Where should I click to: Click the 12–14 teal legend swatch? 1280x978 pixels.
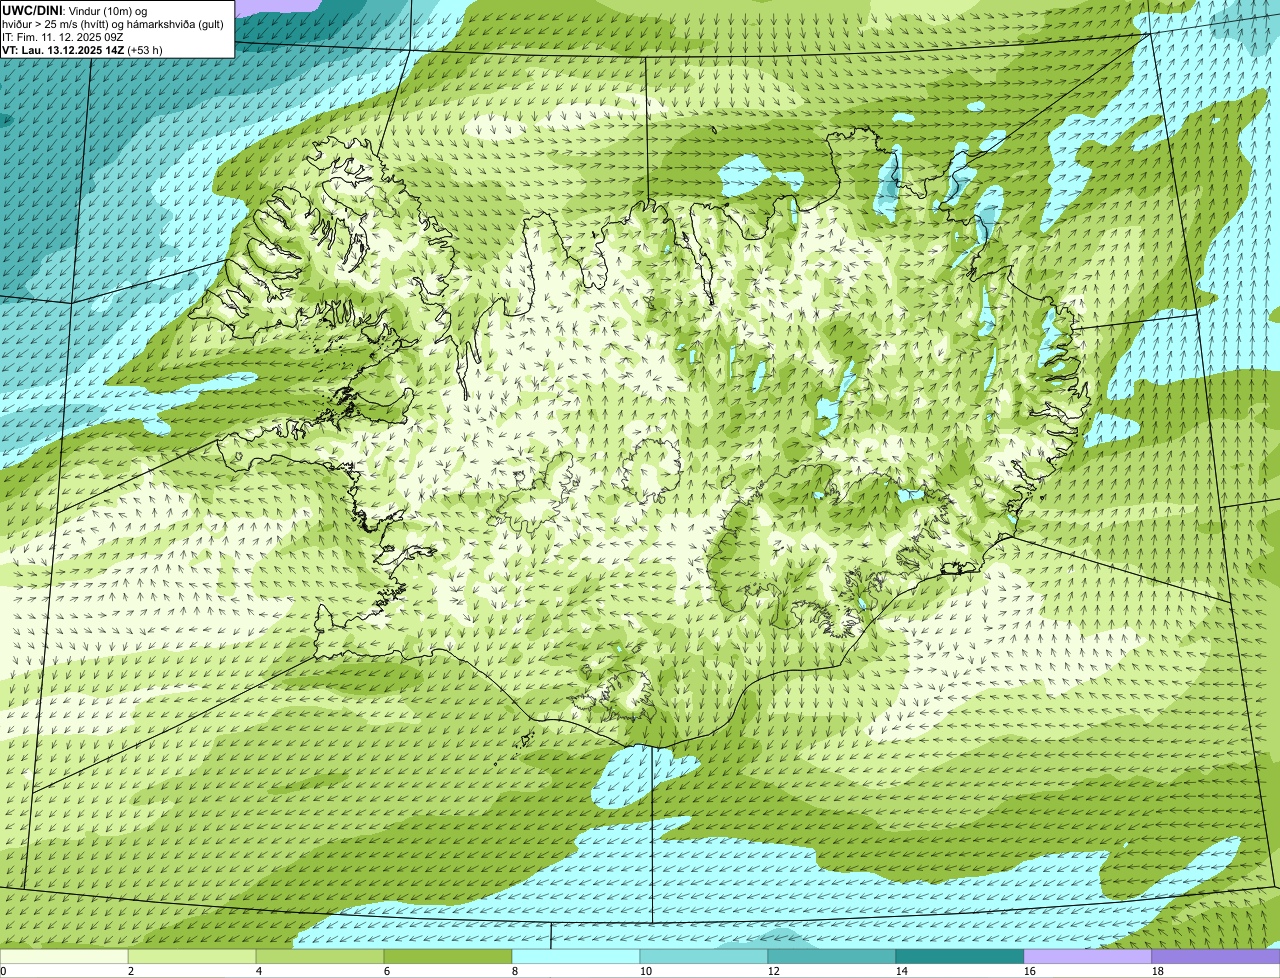pos(832,956)
